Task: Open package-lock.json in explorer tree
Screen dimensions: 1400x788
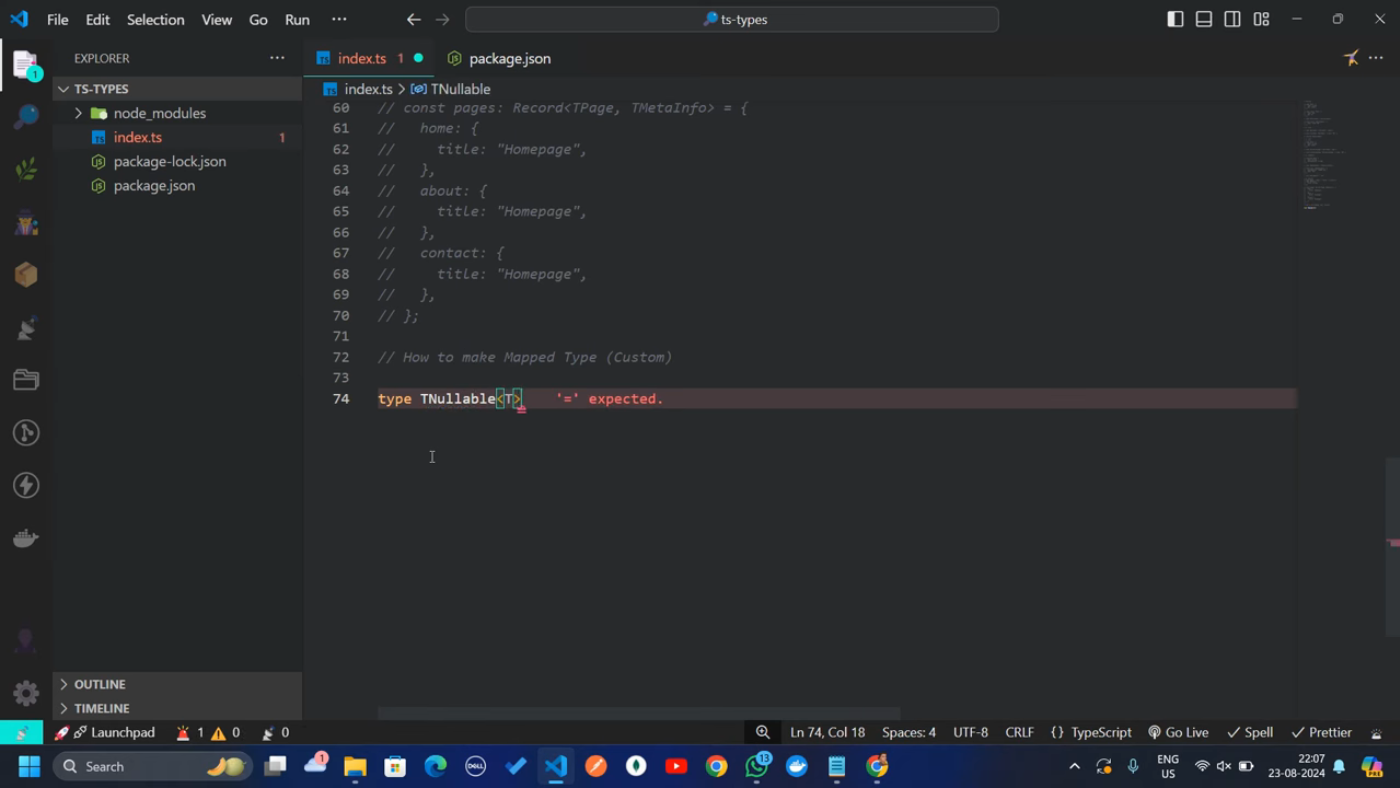Action: 178,161
